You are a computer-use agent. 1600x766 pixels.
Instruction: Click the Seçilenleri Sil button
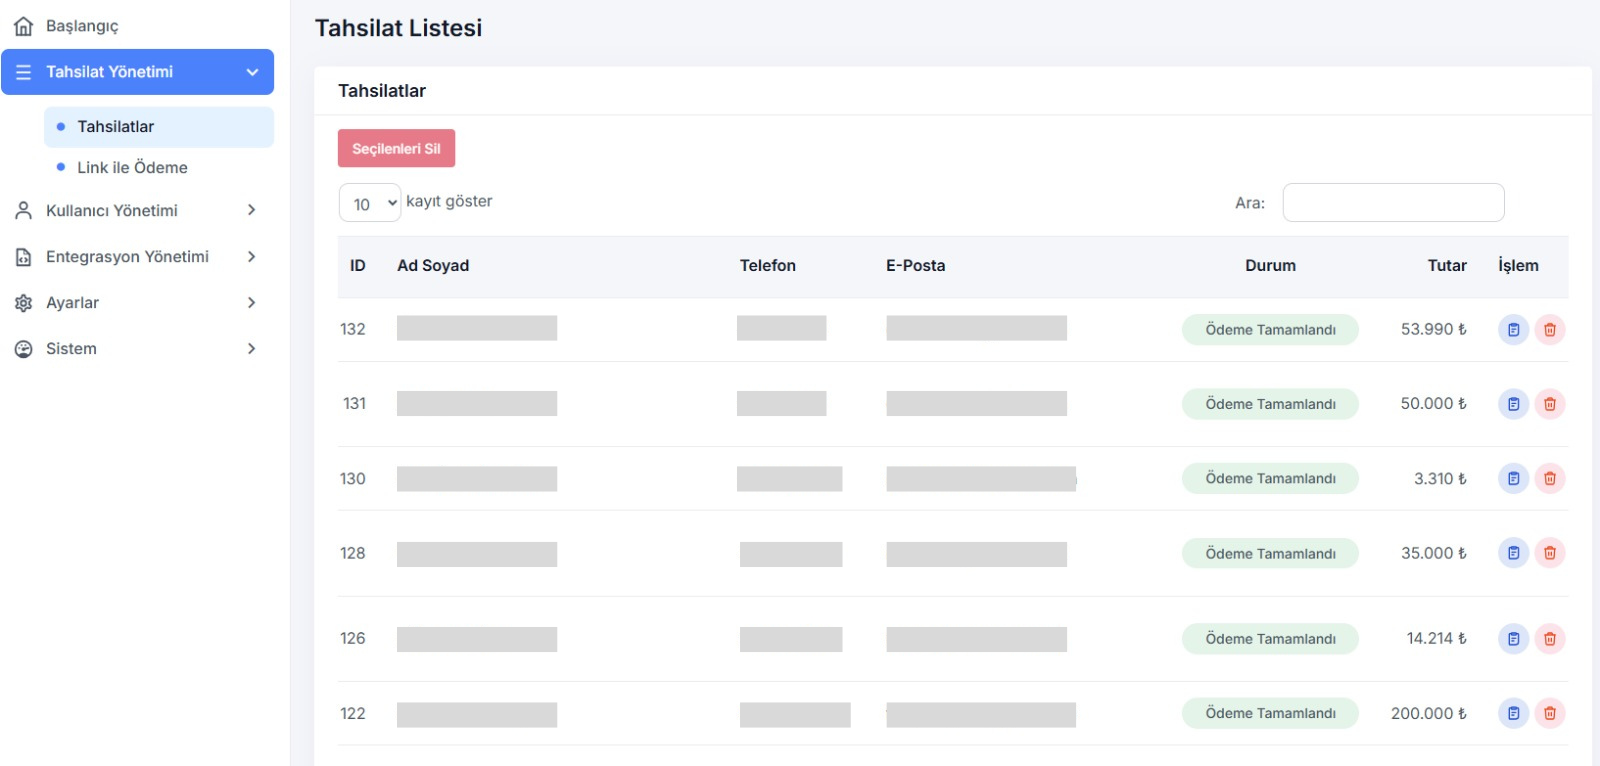pyautogui.click(x=396, y=148)
